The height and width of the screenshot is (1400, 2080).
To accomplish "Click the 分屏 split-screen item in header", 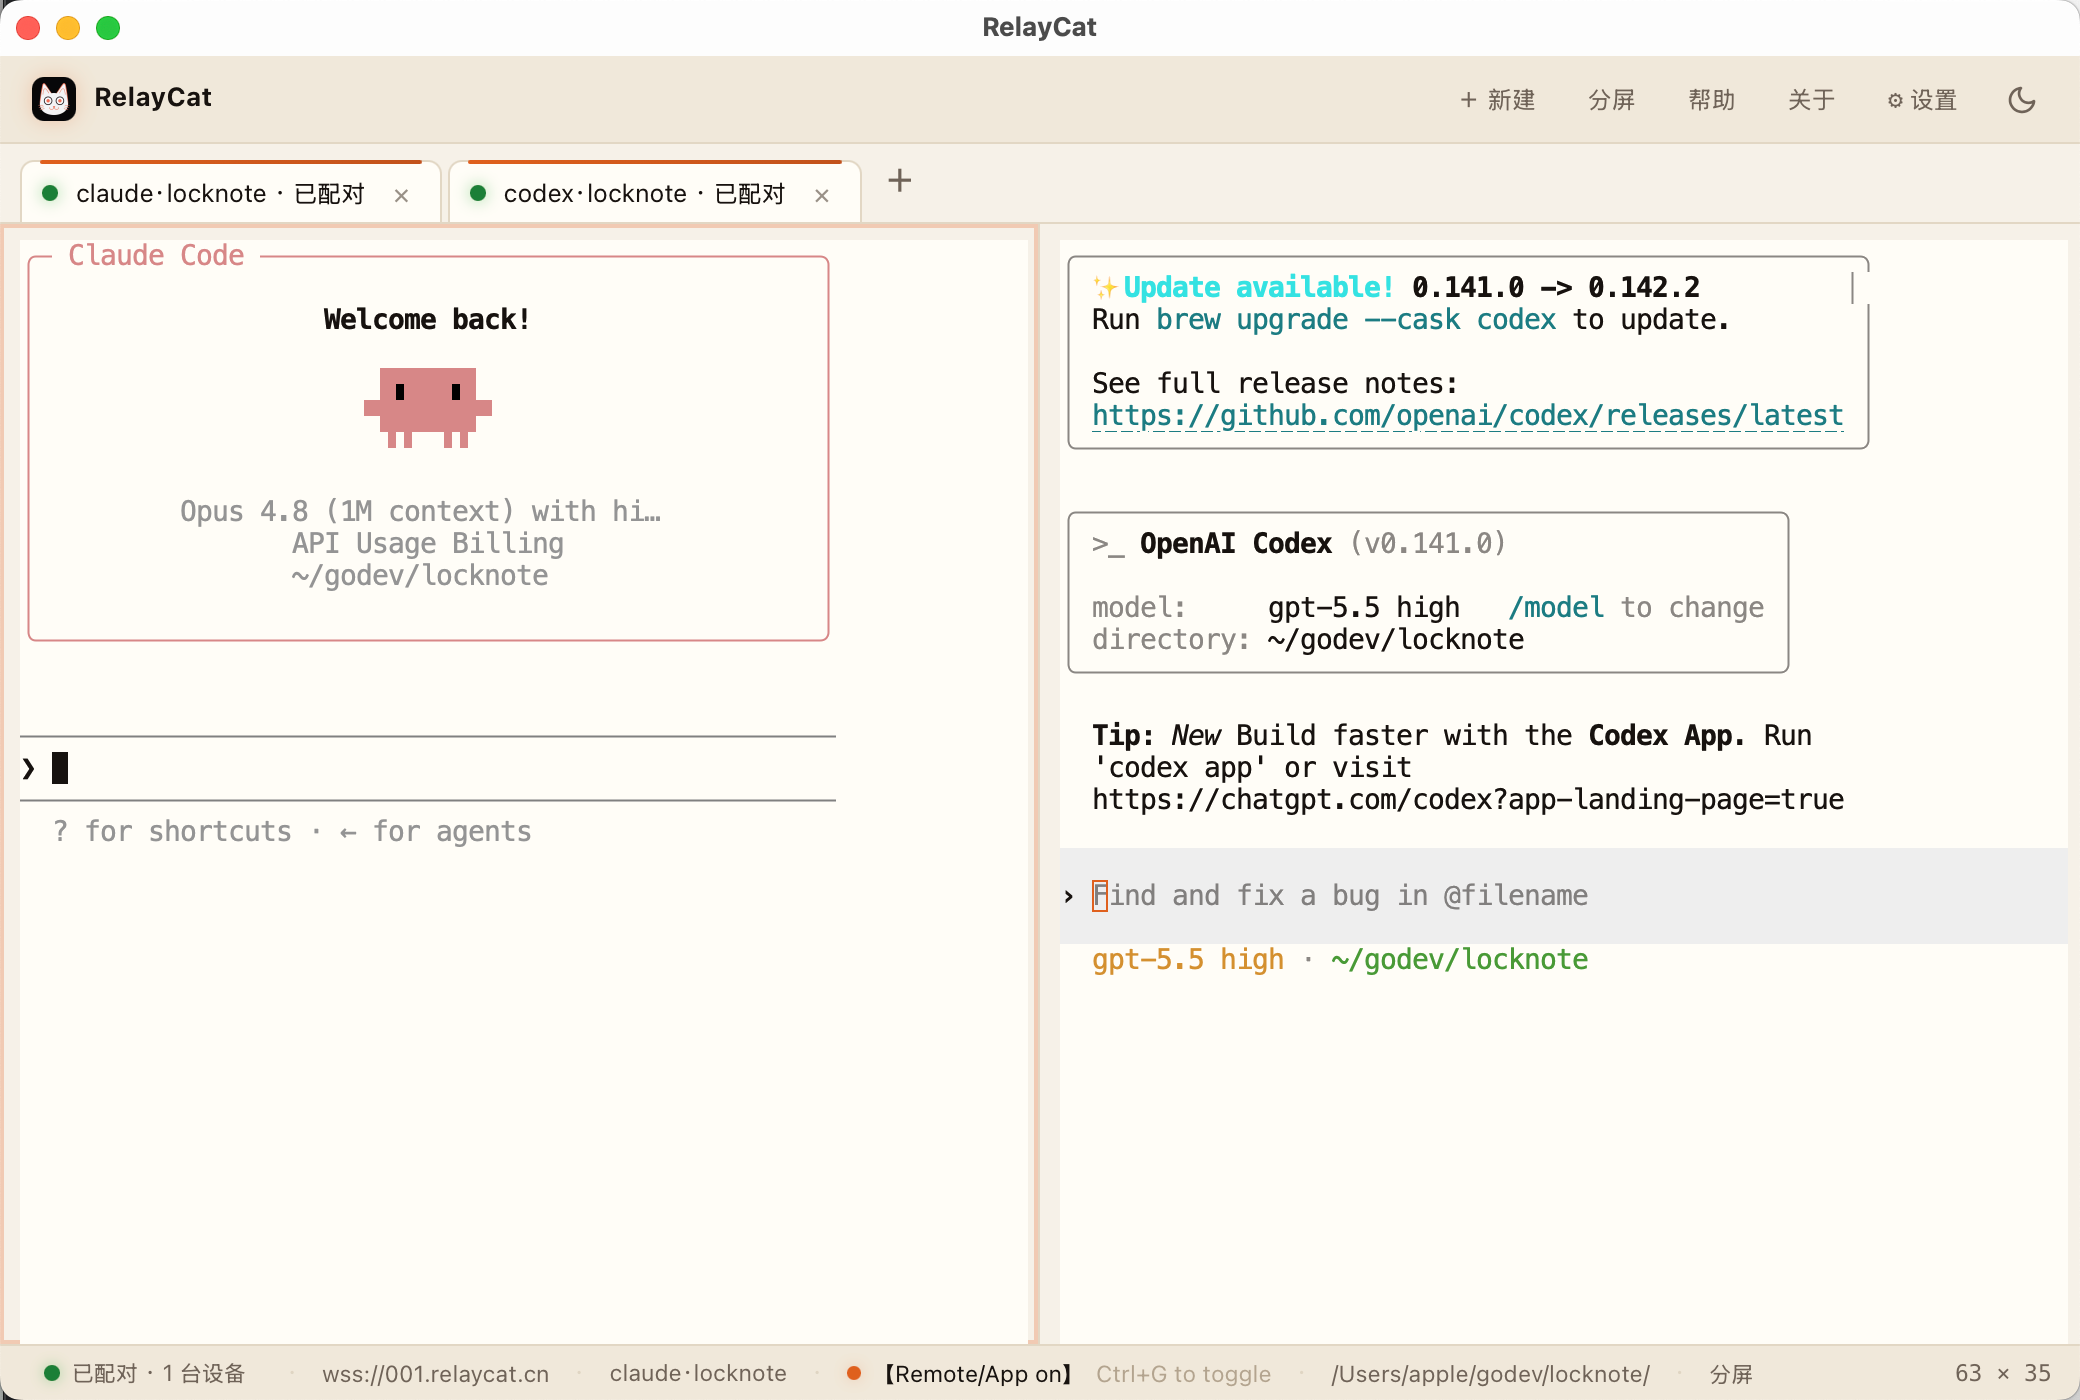I will (x=1611, y=100).
